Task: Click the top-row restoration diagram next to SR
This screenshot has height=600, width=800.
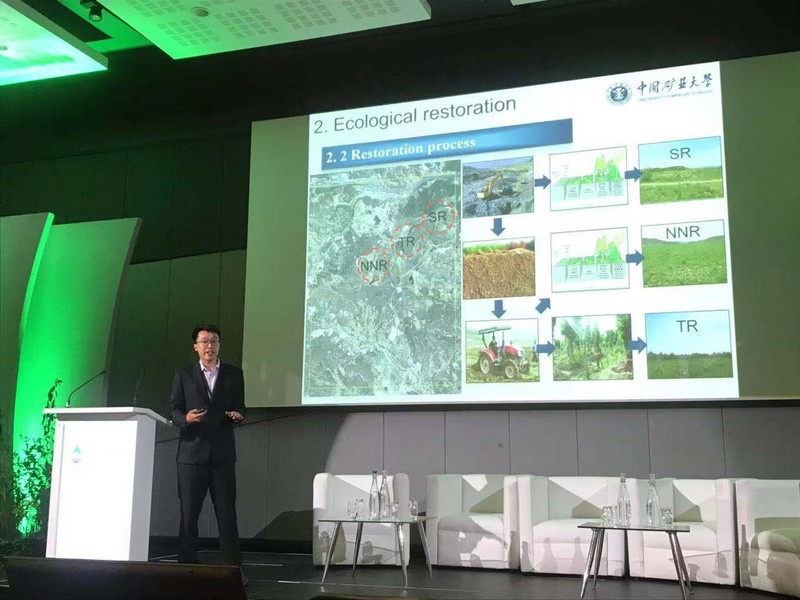Action: point(587,180)
